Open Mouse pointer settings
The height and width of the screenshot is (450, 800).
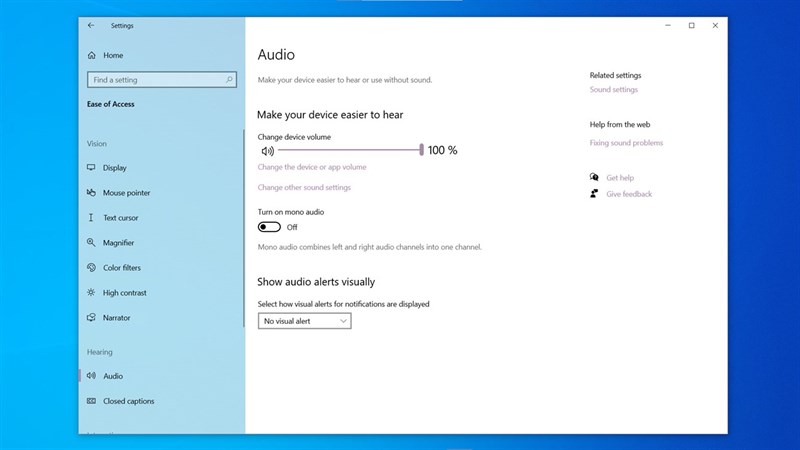[127, 192]
